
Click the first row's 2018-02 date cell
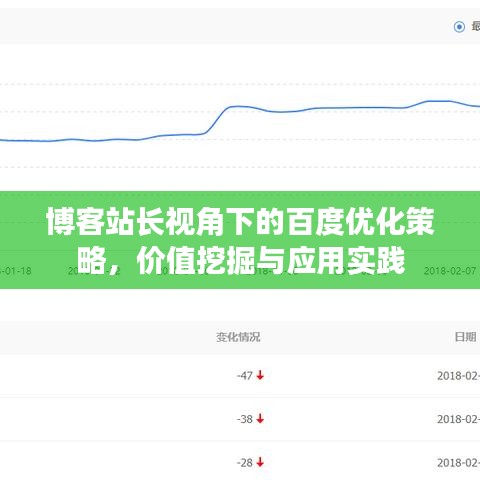[459, 376]
